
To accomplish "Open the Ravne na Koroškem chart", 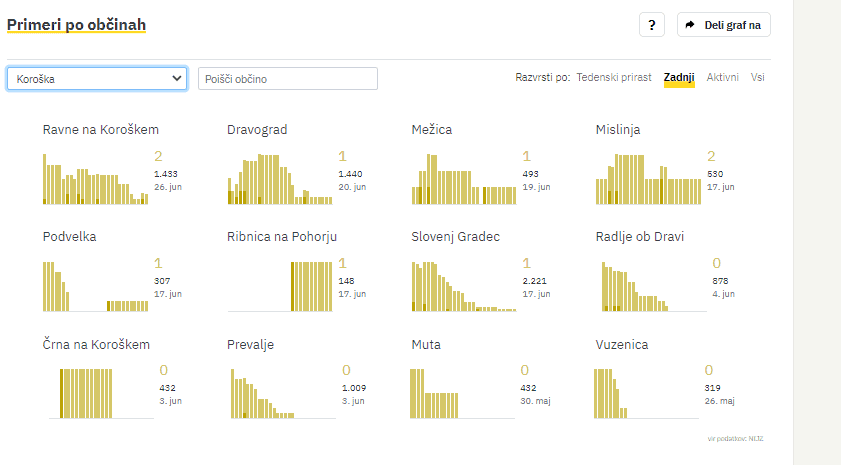I will pyautogui.click(x=95, y=179).
